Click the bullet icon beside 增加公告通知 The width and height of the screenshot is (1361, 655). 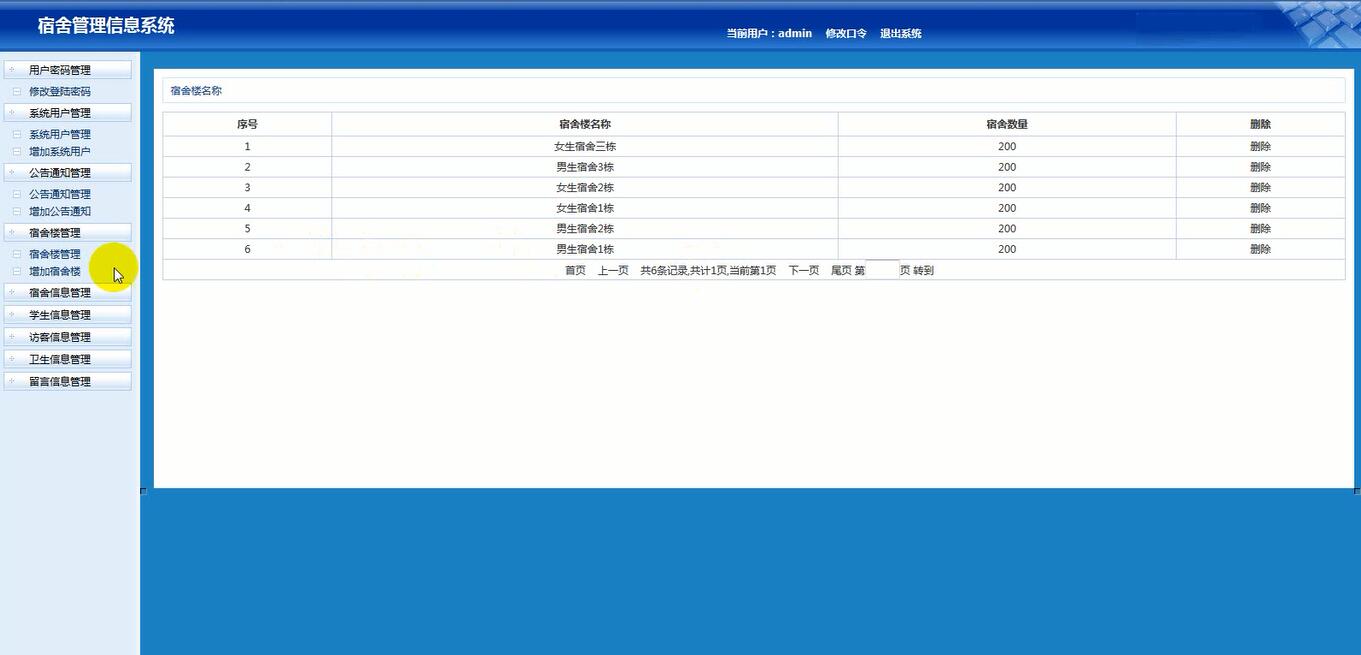pyautogui.click(x=16, y=212)
